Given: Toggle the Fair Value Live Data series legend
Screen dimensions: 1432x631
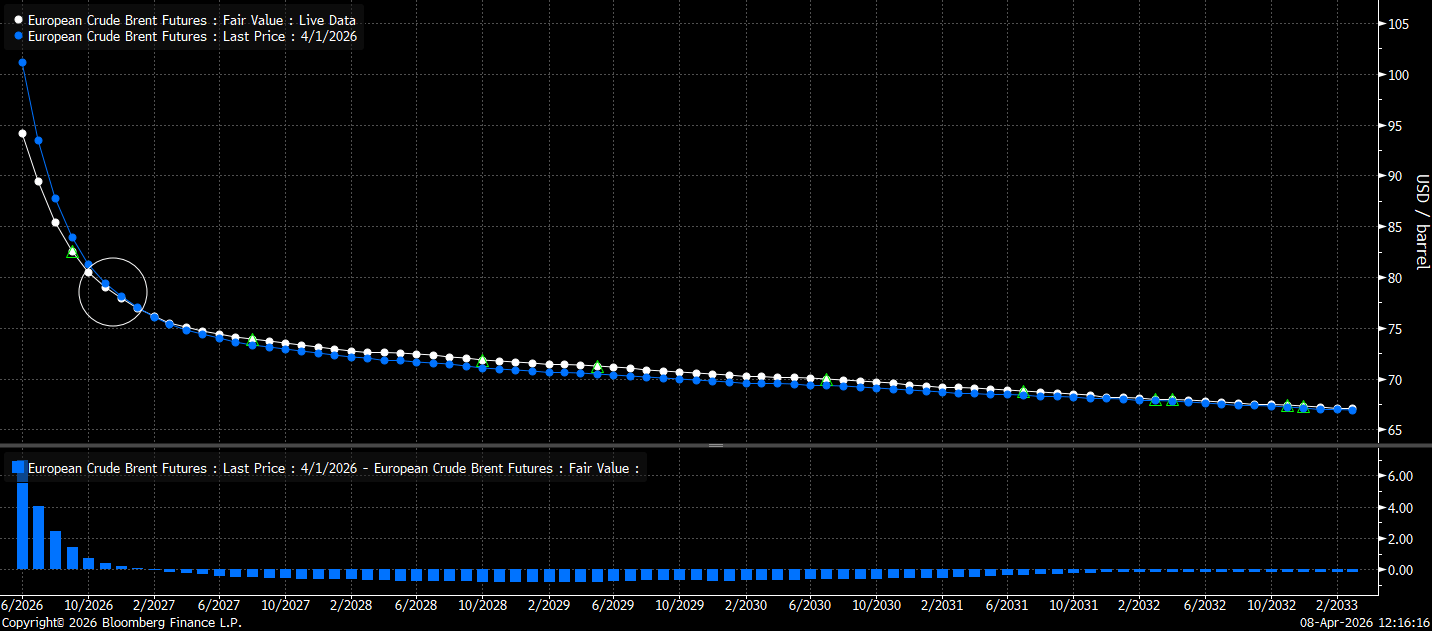Looking at the screenshot, I should pyautogui.click(x=191, y=20).
